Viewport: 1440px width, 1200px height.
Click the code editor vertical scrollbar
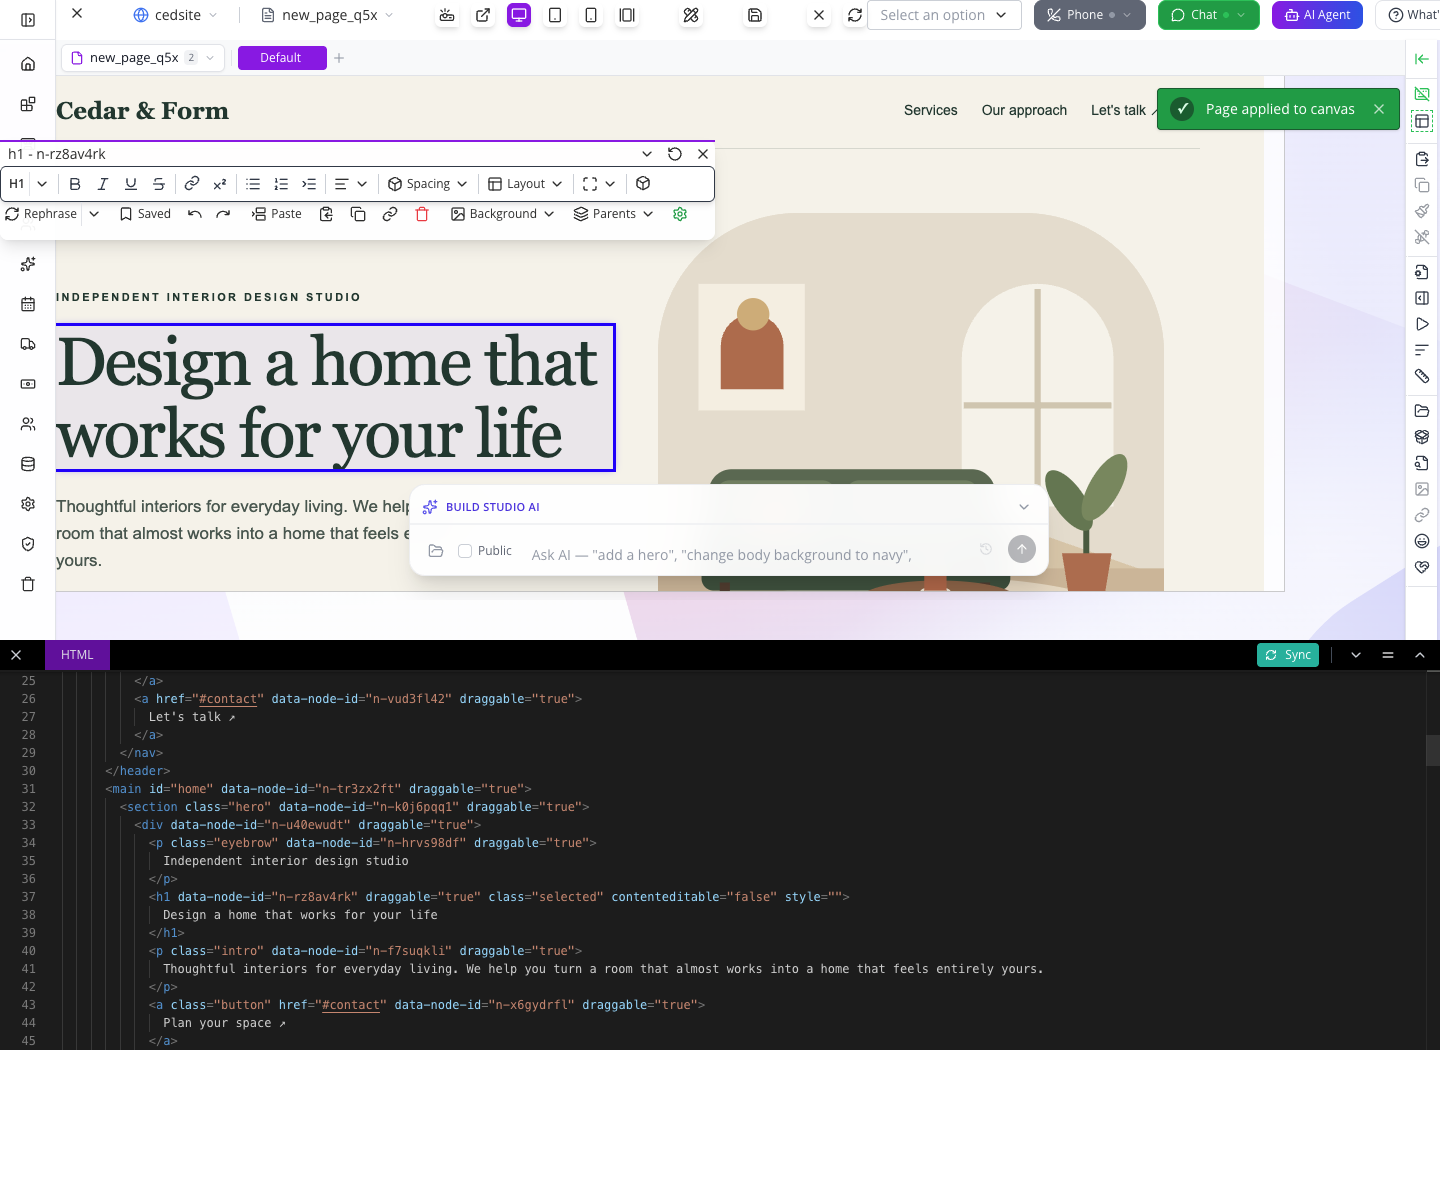(1433, 750)
